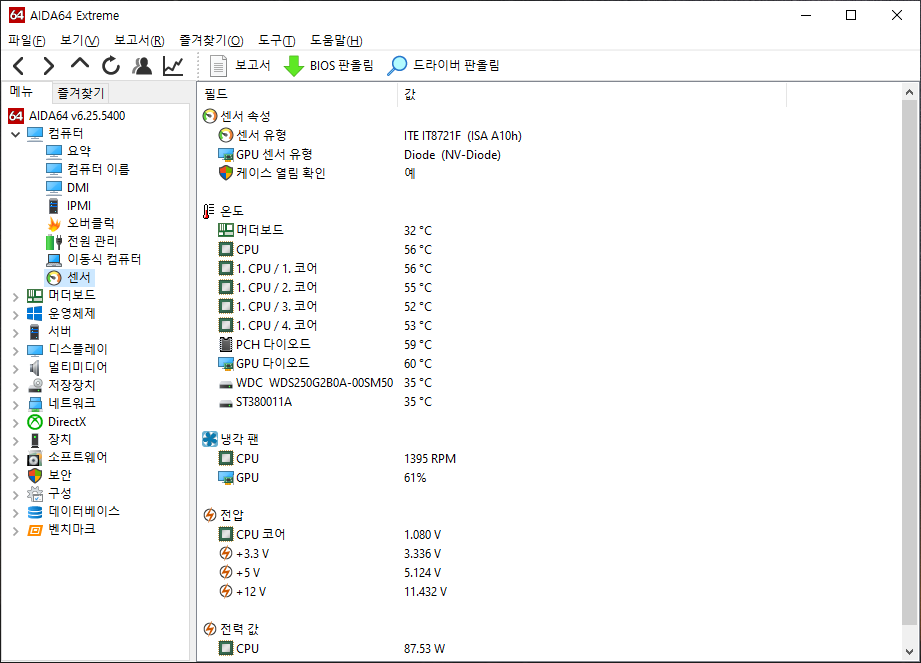This screenshot has width=921, height=663.
Task: Click the 값 column header
Action: coord(592,94)
